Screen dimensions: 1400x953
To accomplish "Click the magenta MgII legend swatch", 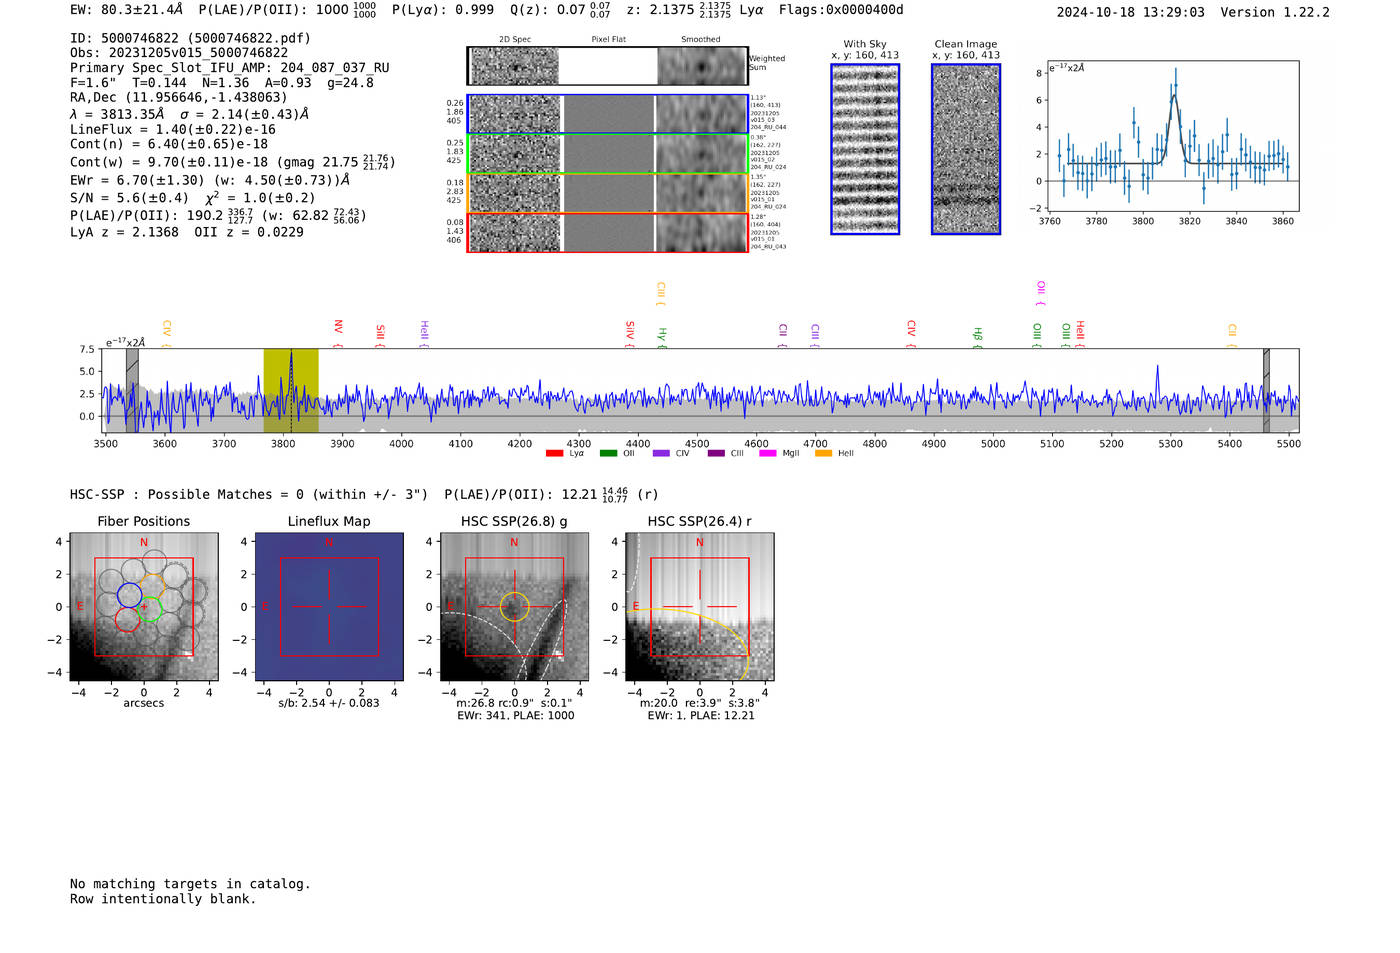I will (x=768, y=454).
